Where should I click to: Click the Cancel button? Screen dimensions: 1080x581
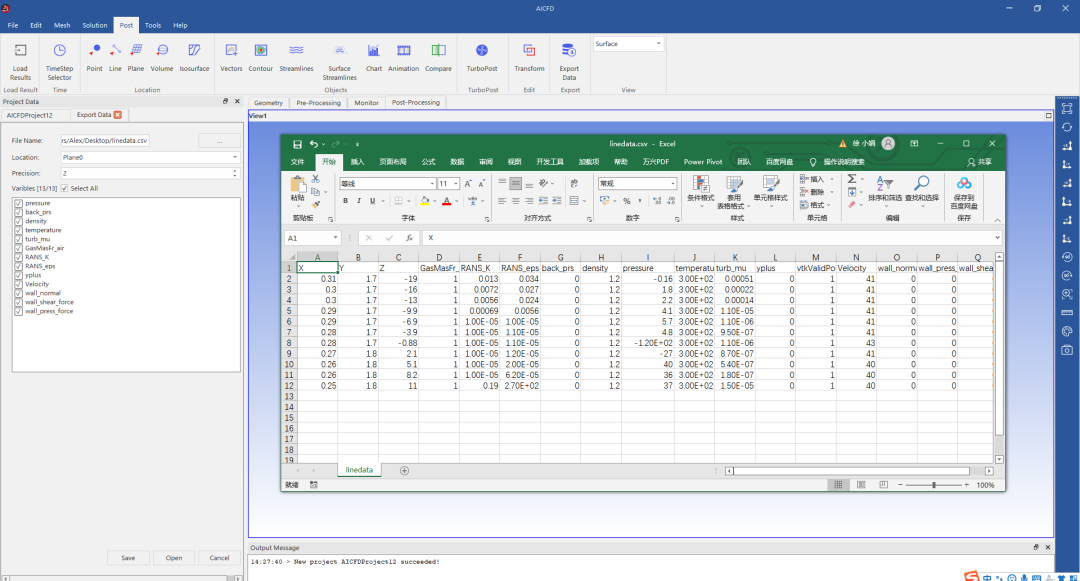click(x=219, y=558)
